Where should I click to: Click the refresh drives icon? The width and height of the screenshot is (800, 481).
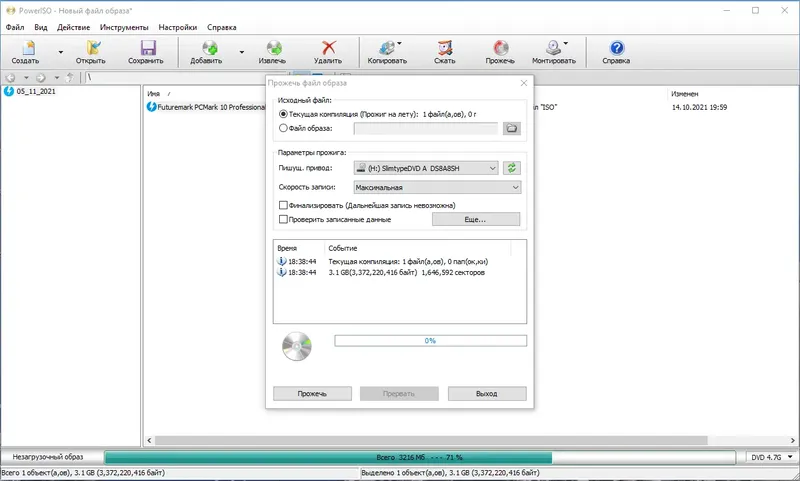512,168
